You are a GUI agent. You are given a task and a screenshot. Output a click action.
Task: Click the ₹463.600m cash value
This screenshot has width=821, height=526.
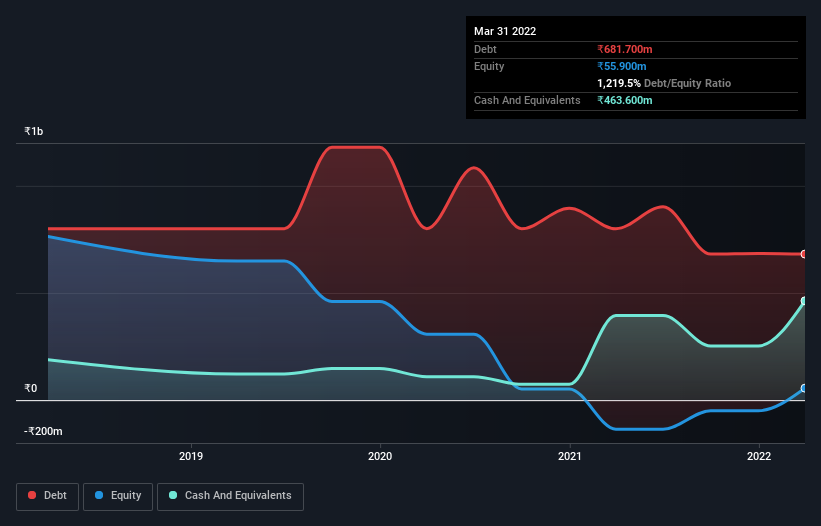625,100
